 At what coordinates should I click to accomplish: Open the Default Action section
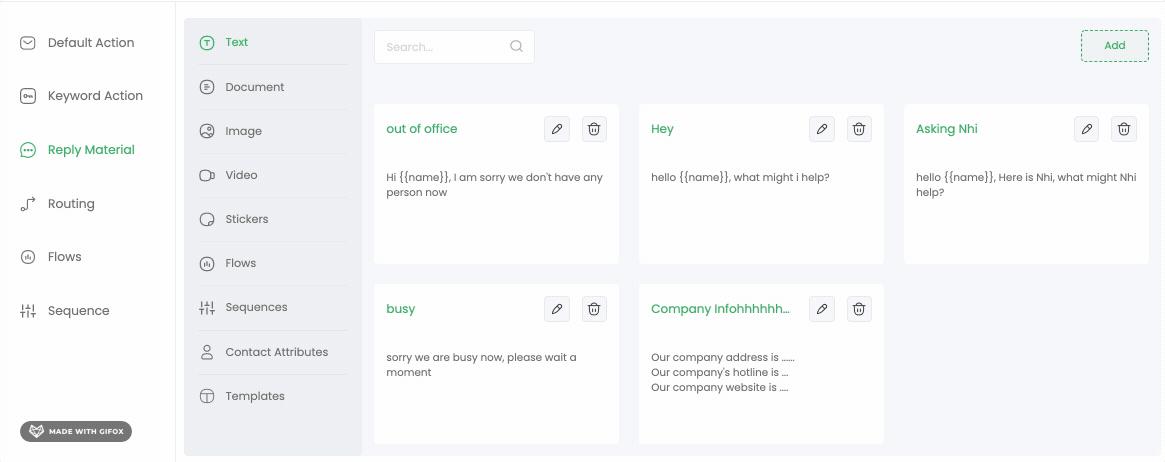coord(77,43)
